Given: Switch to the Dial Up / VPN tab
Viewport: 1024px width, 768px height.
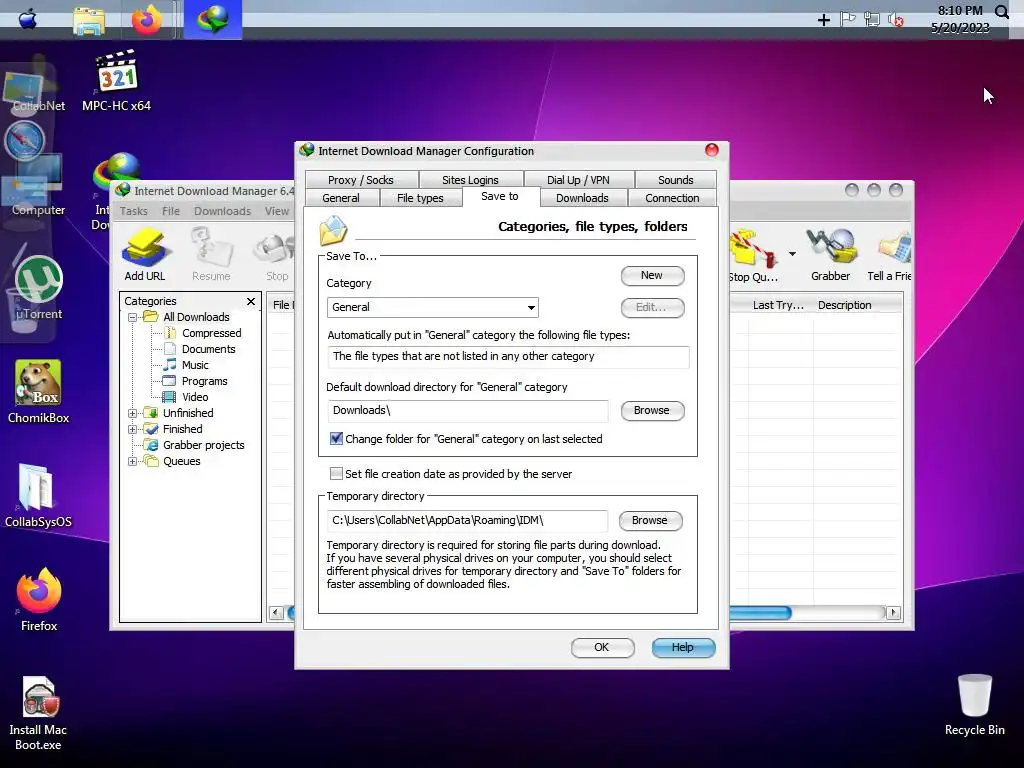Looking at the screenshot, I should (x=578, y=180).
